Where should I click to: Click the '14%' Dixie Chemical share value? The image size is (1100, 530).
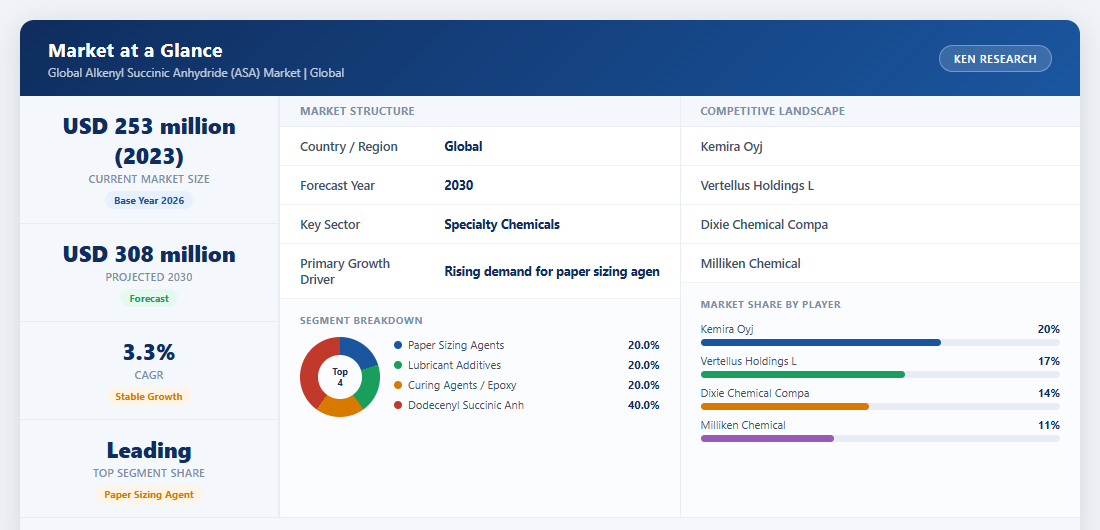pyautogui.click(x=1049, y=393)
